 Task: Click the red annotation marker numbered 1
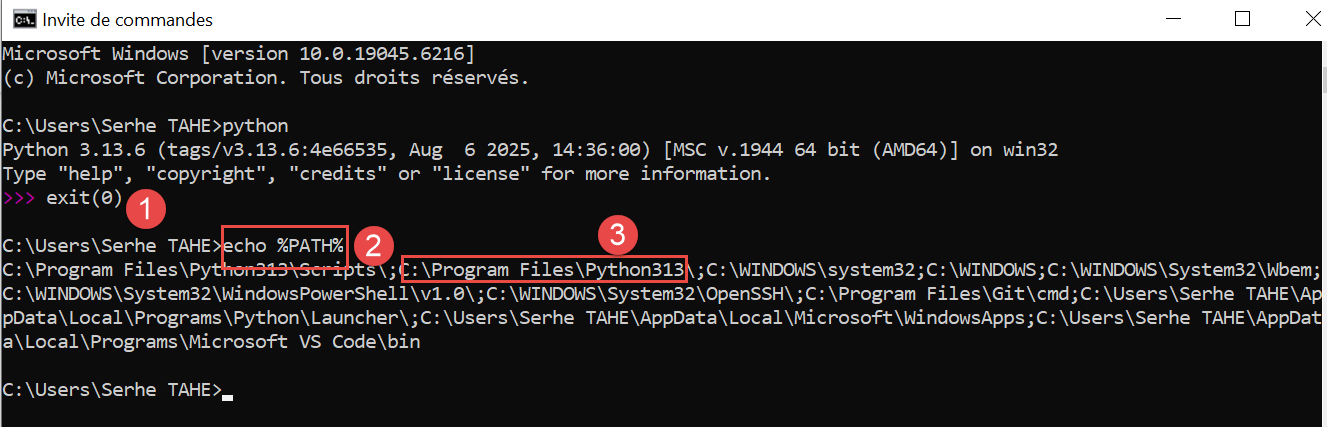(146, 211)
